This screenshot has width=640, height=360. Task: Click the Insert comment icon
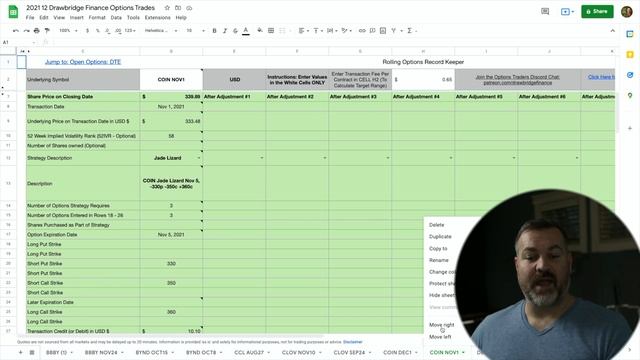[x=372, y=31]
